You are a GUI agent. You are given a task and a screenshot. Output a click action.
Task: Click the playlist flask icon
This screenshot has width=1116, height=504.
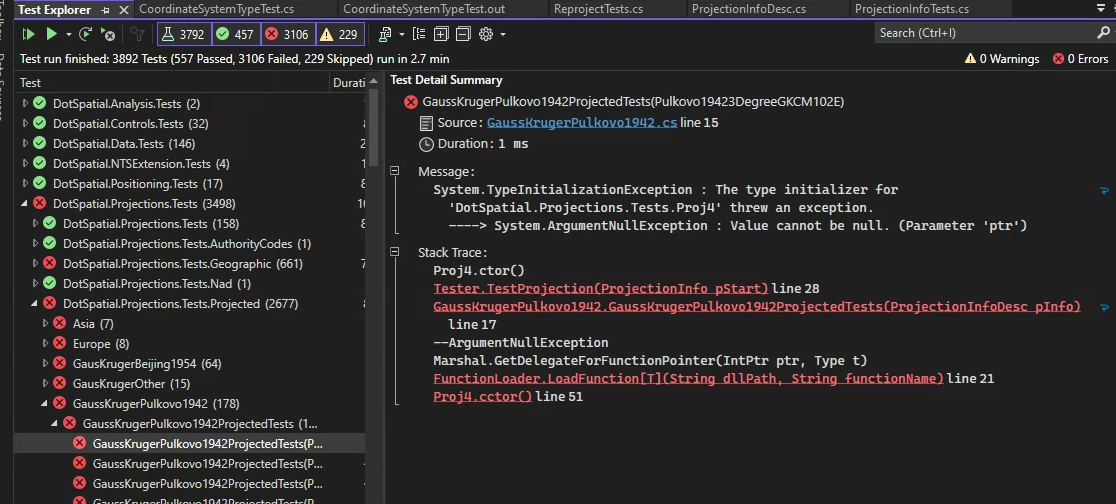(x=385, y=33)
